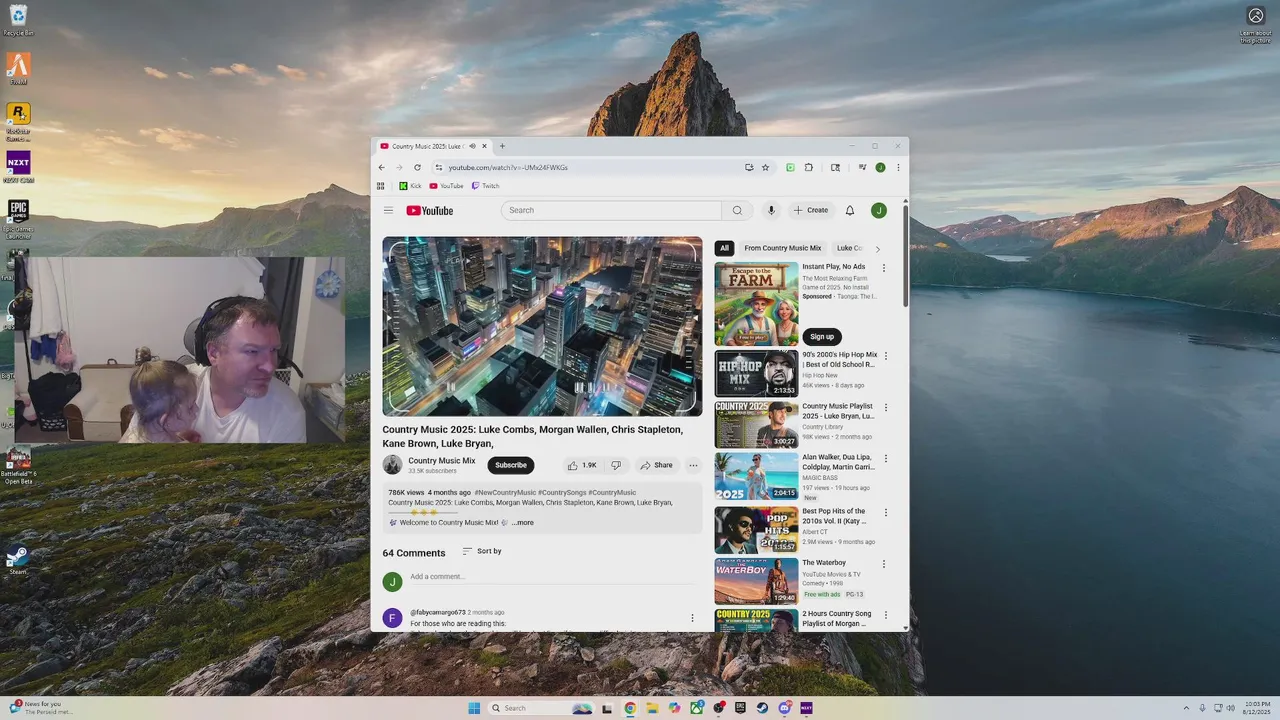Start voice search with the microphone icon
The height and width of the screenshot is (720, 1280).
771,210
